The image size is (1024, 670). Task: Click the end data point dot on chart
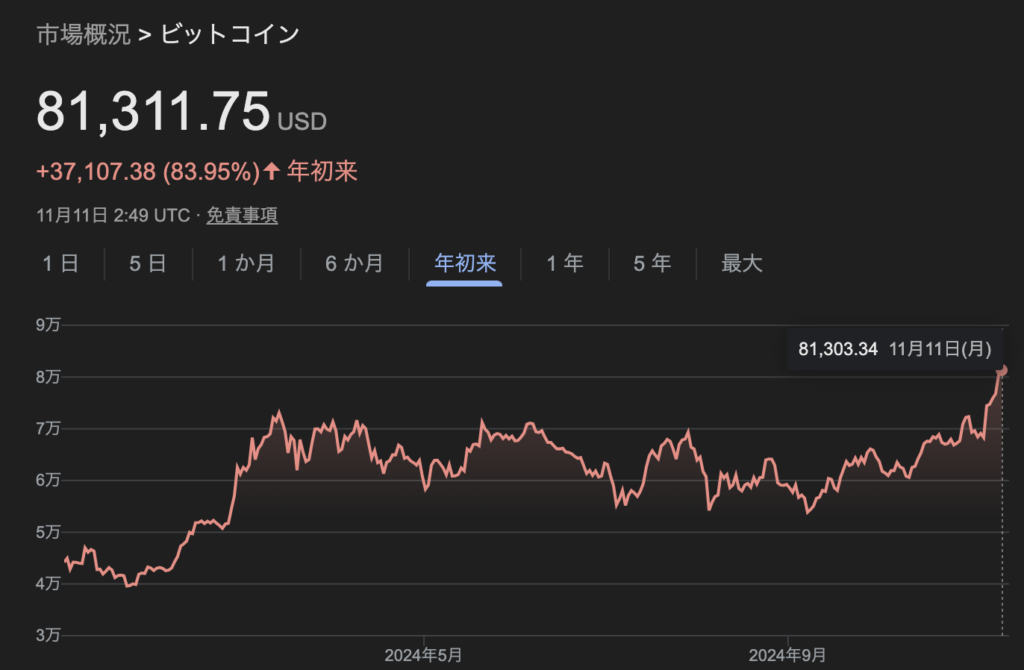coord(1003,370)
